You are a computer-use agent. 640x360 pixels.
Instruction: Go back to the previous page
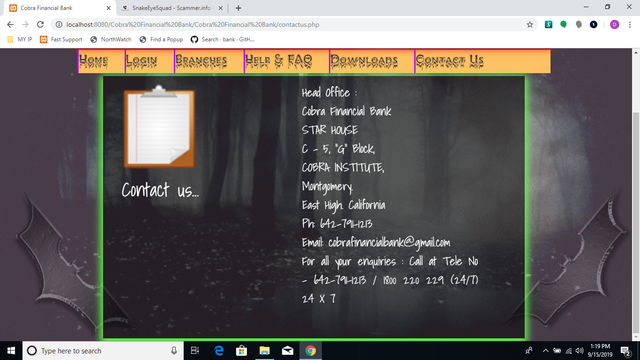point(10,24)
